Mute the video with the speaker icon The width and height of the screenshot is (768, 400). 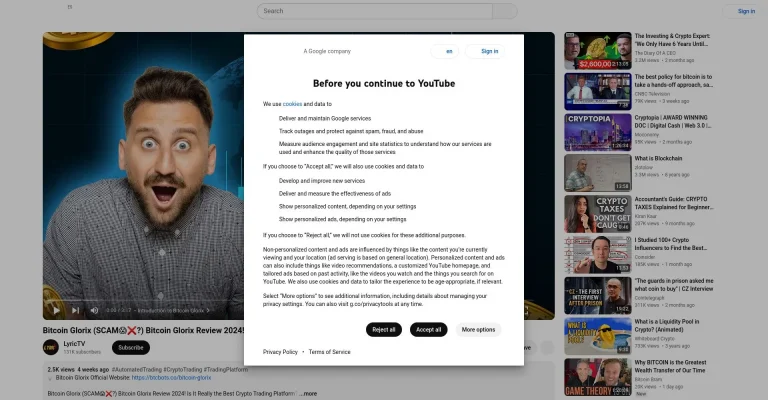[95, 310]
